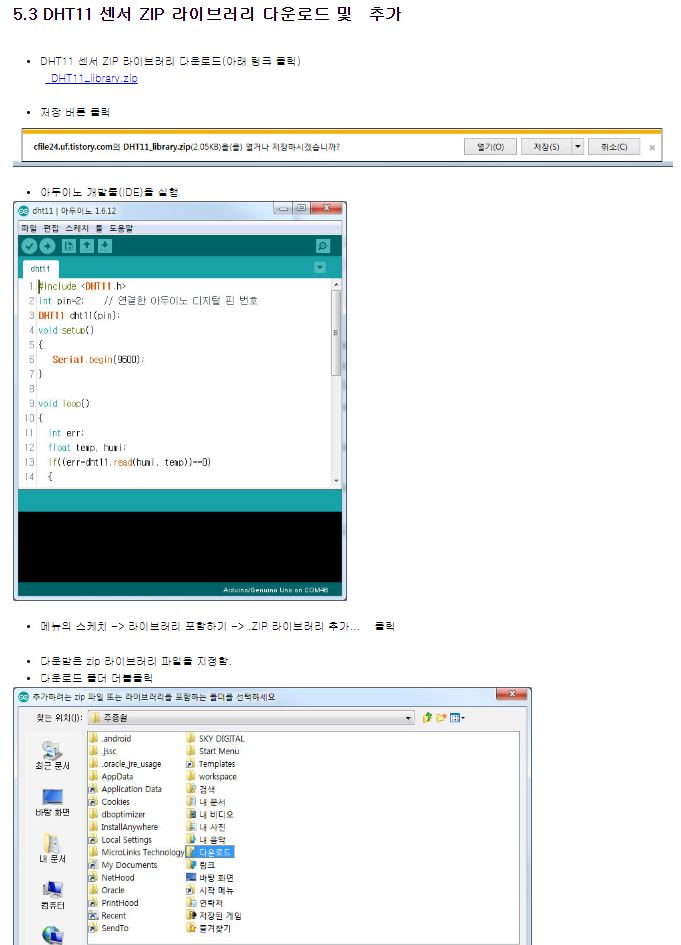Click the Open sketch up-arrow icon
The height and width of the screenshot is (945, 681).
[x=87, y=246]
